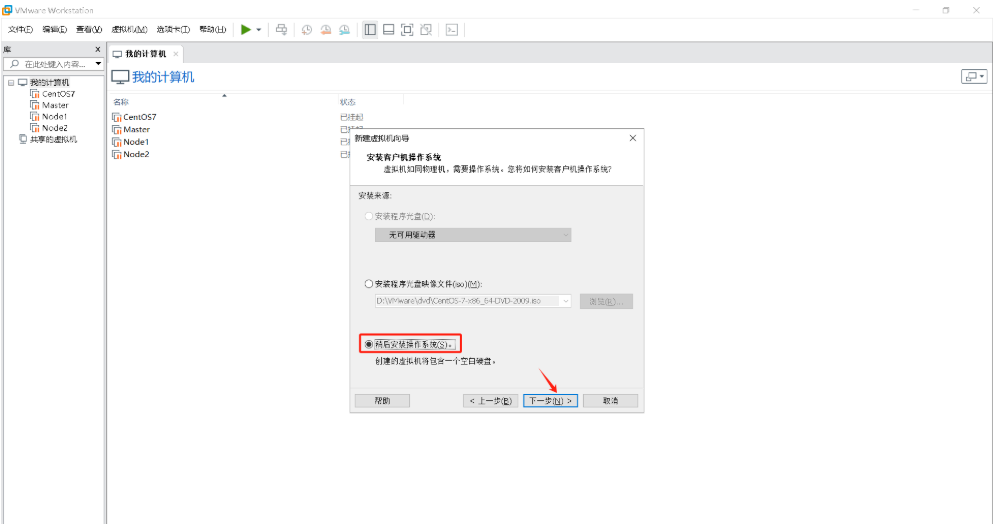The height and width of the screenshot is (524, 996).
Task: Open the ISO path combo box dropdown
Action: click(x=565, y=301)
